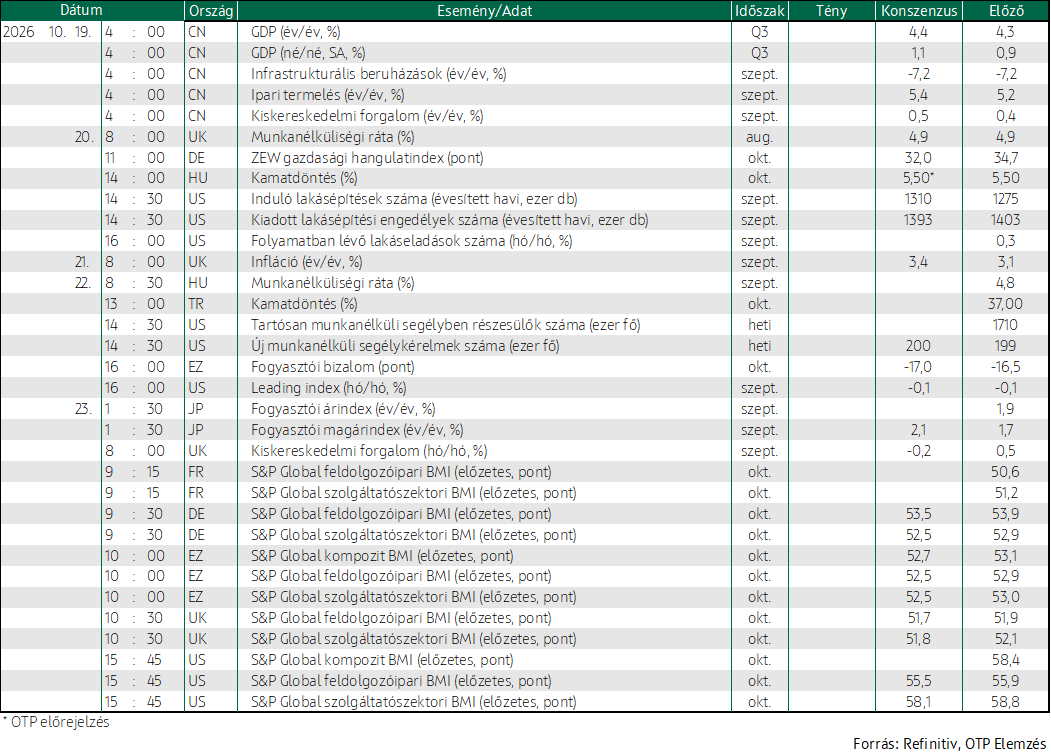Click the 'Forrás: Refinitiv, OTP Elemzés' source note
1051x756 pixels.
click(x=949, y=743)
